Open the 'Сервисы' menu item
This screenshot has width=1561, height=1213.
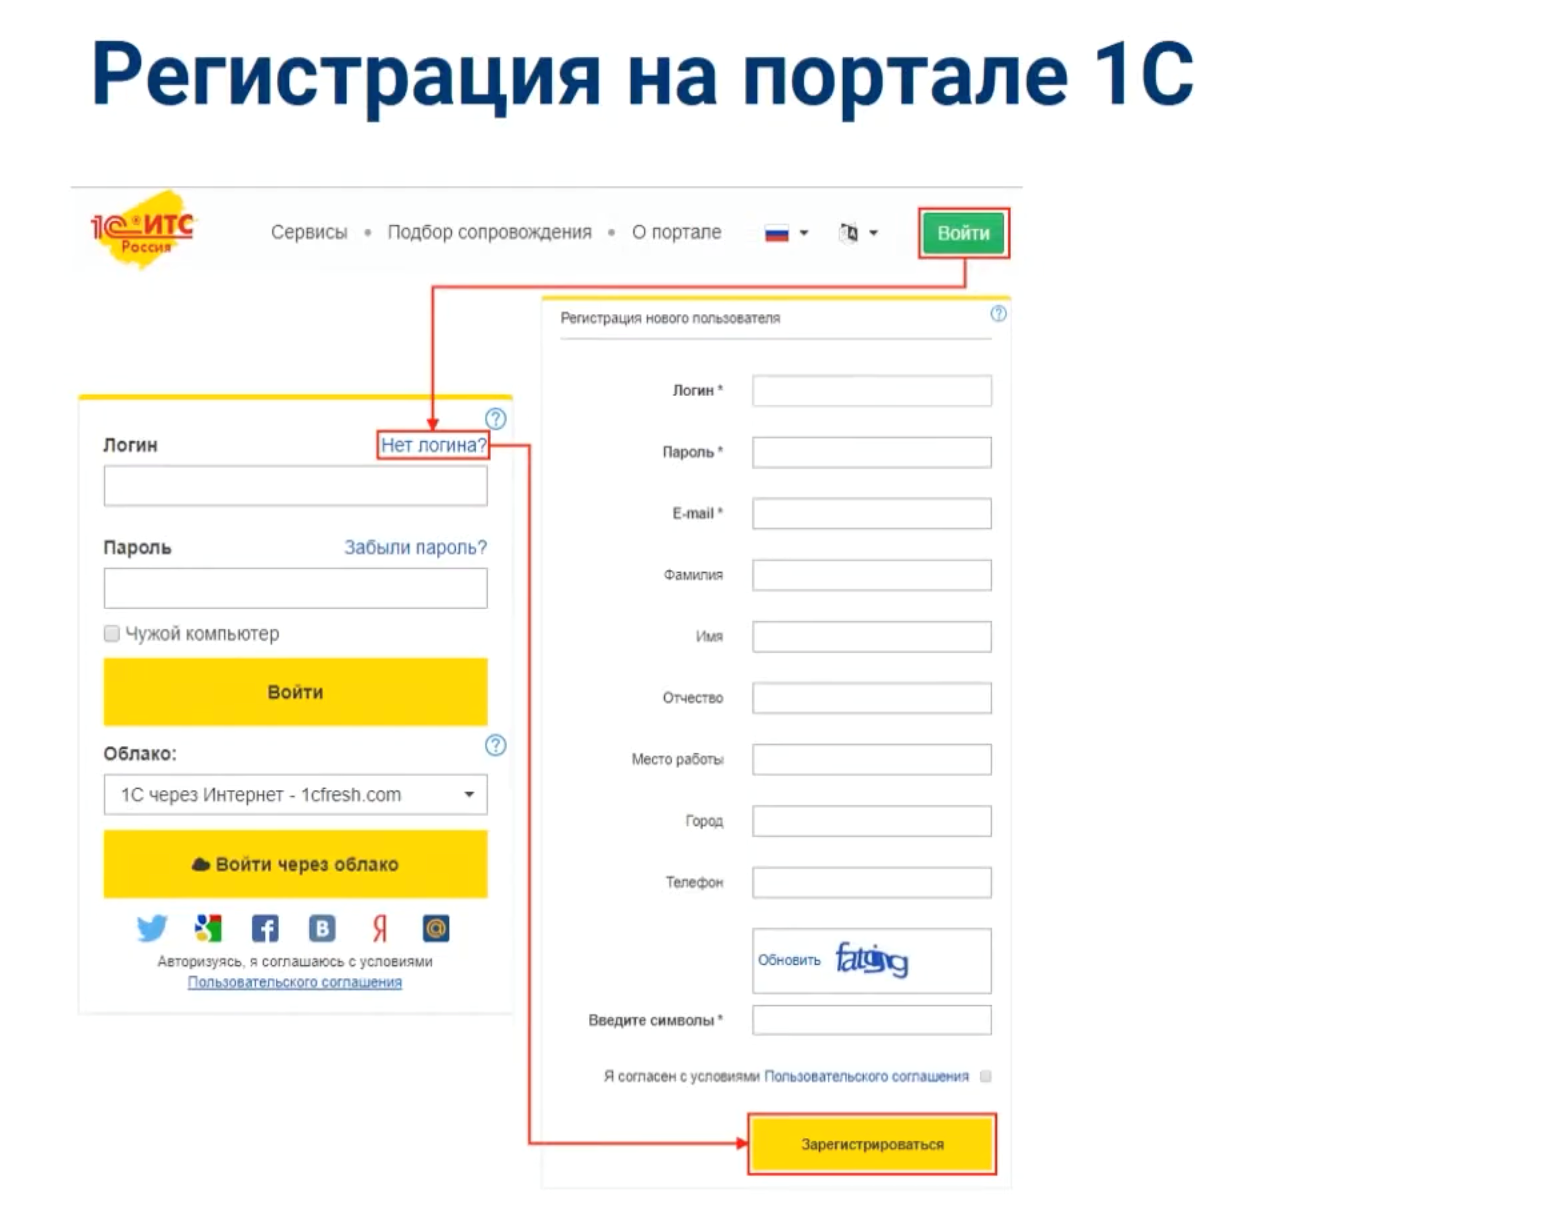[x=309, y=232]
